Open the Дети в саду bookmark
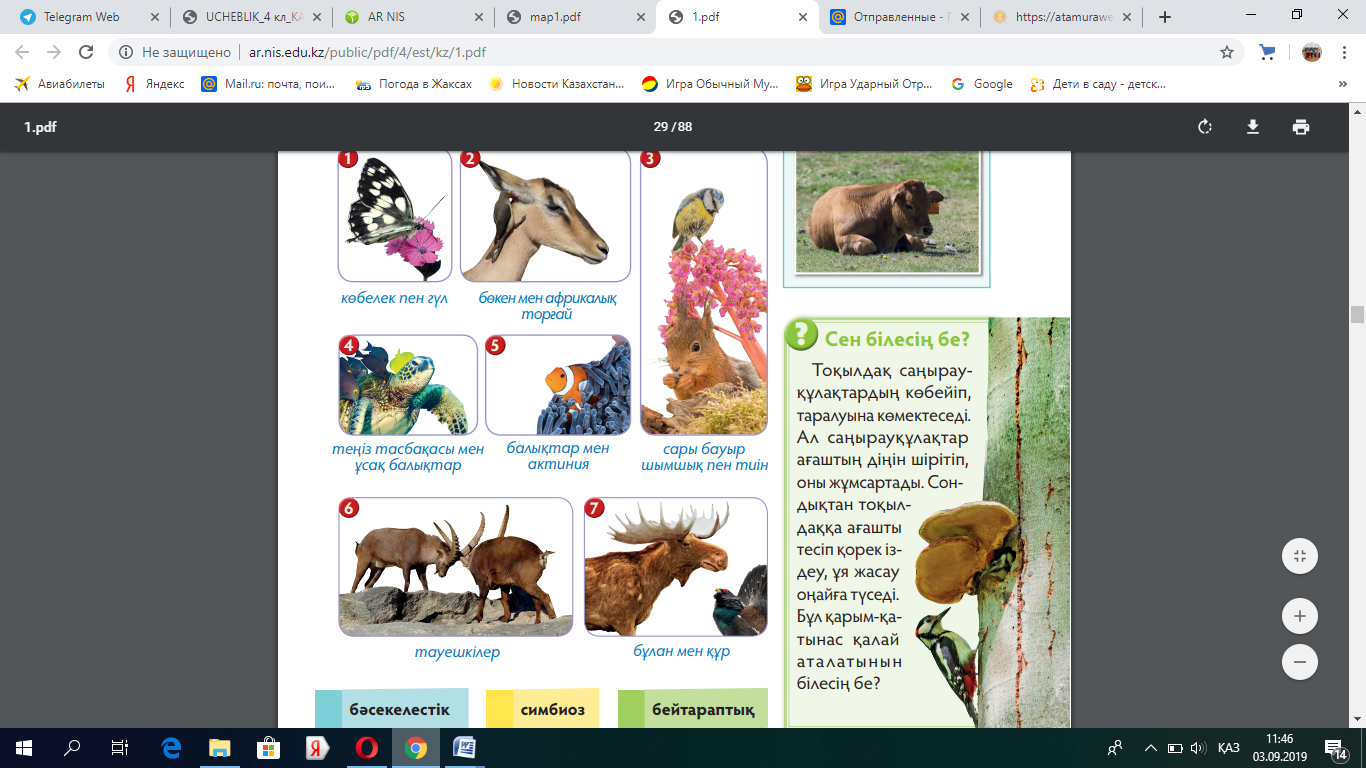 click(x=1099, y=85)
